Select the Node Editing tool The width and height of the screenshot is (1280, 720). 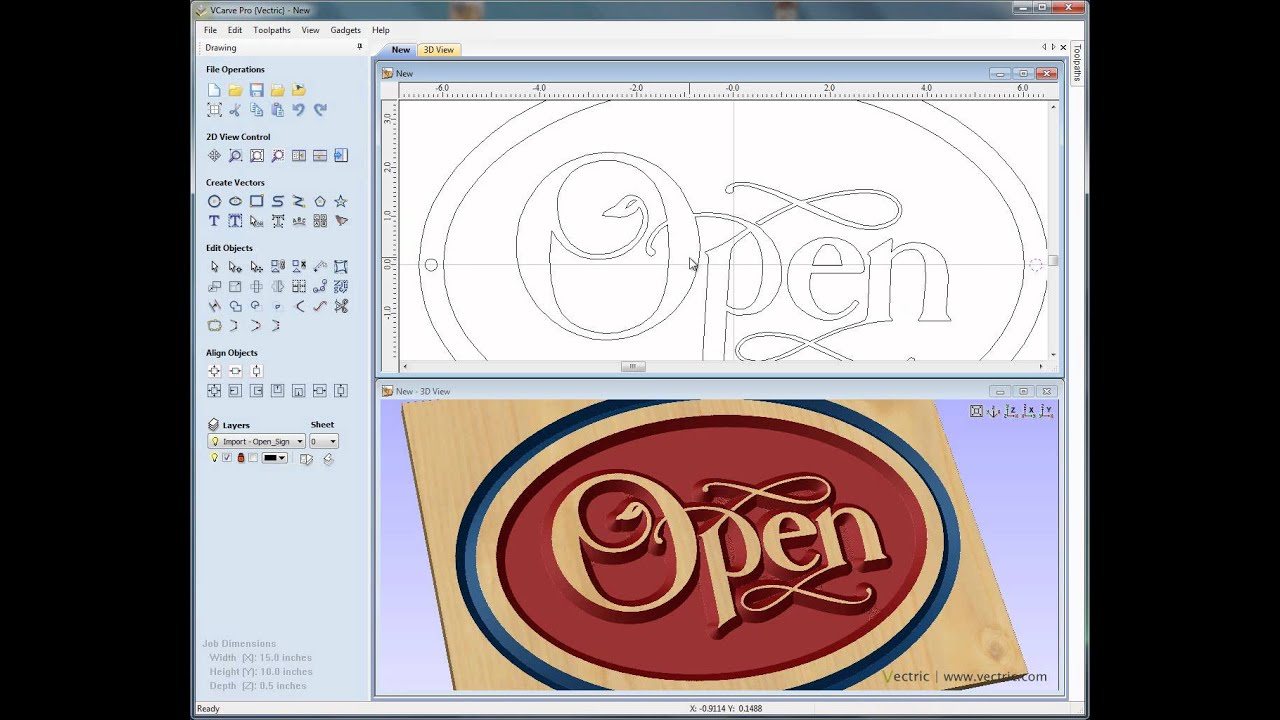235,267
